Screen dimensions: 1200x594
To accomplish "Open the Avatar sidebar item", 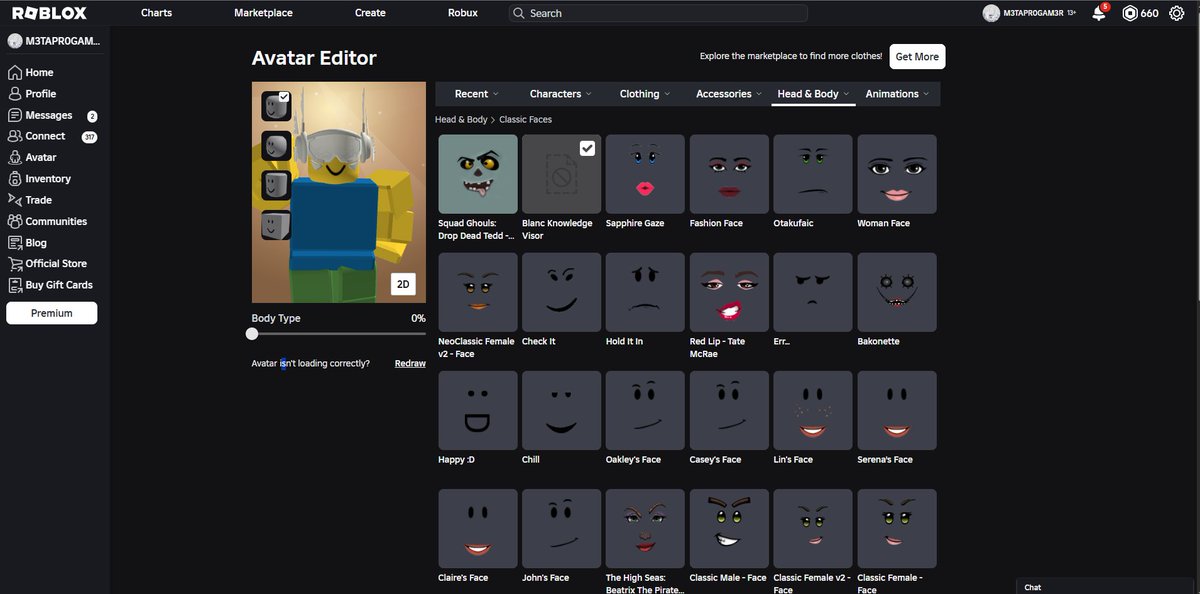I will (x=33, y=158).
